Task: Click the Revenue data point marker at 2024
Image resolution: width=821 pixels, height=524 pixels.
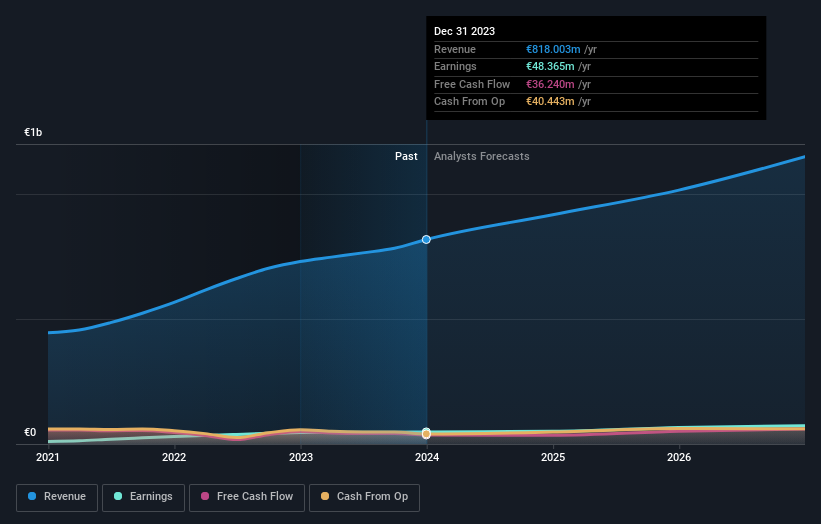Action: [x=426, y=239]
